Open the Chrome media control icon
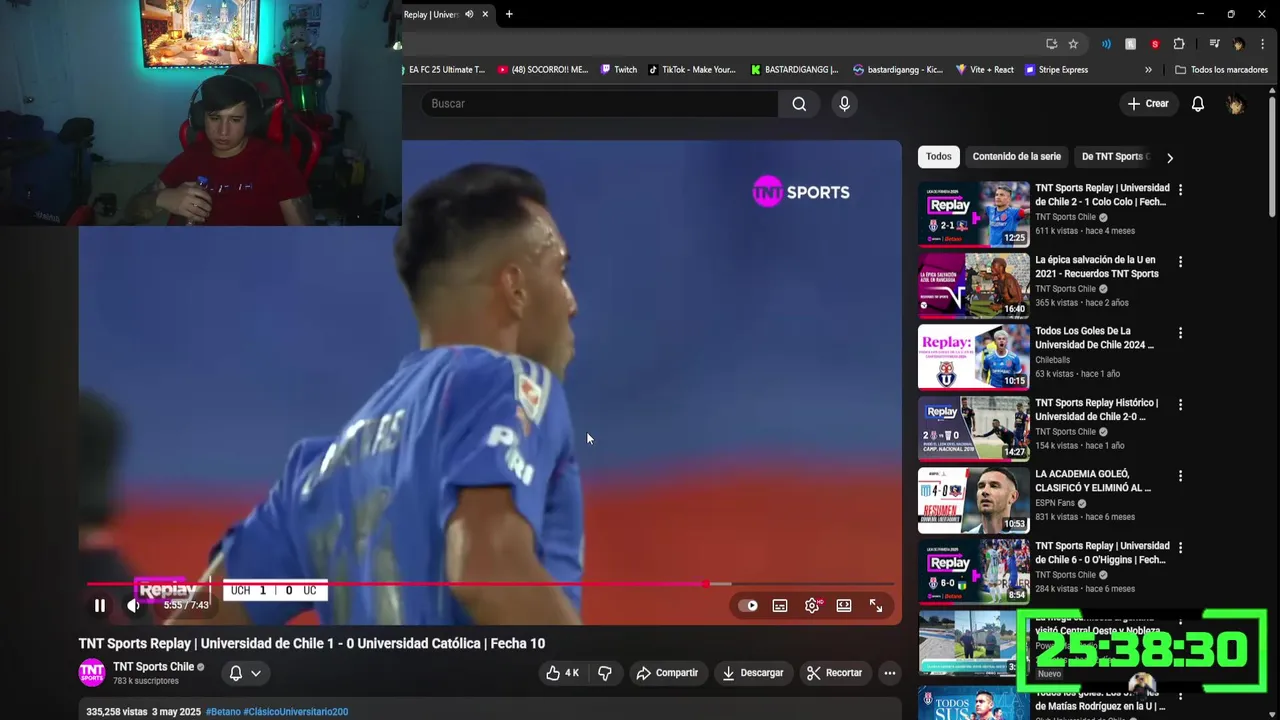The width and height of the screenshot is (1280, 720). [1214, 44]
